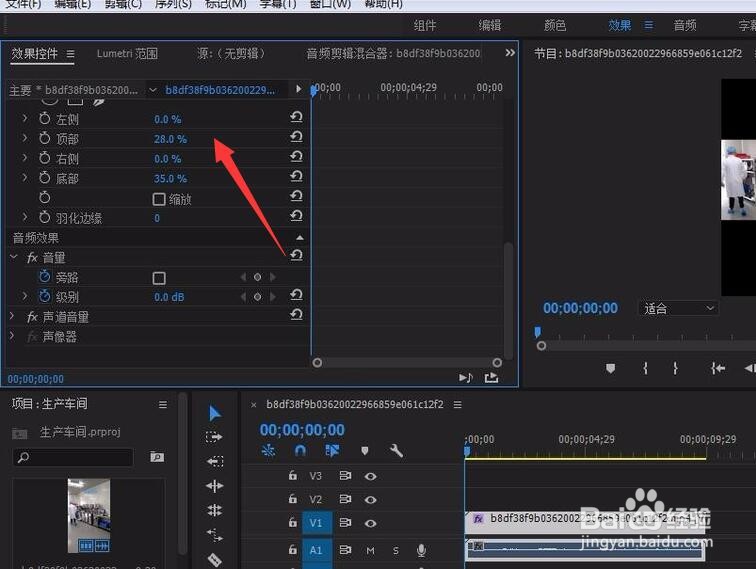The height and width of the screenshot is (569, 756).
Task: Toggle track lock on V1
Action: point(293,522)
